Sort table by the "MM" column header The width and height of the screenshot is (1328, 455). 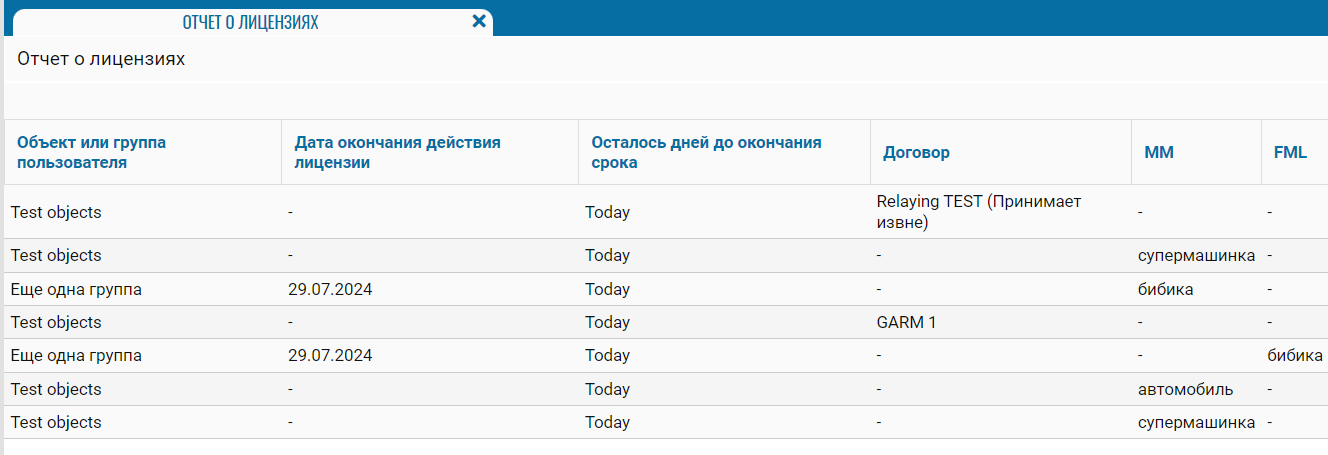tap(1158, 153)
